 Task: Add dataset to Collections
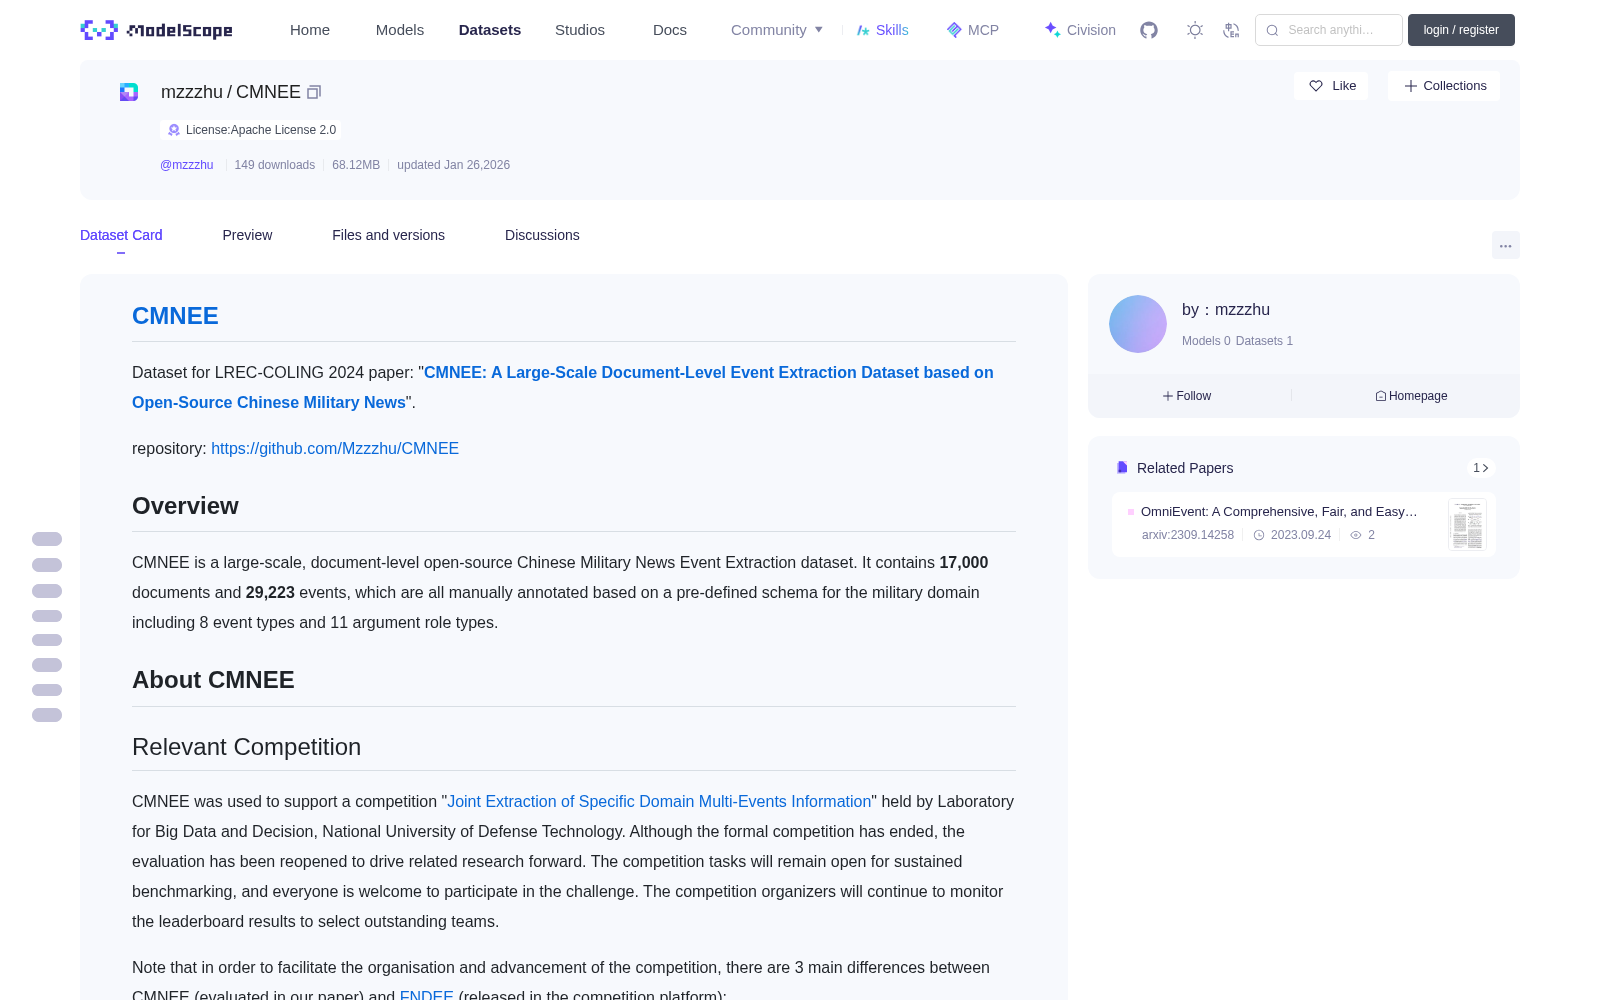pyautogui.click(x=1444, y=86)
